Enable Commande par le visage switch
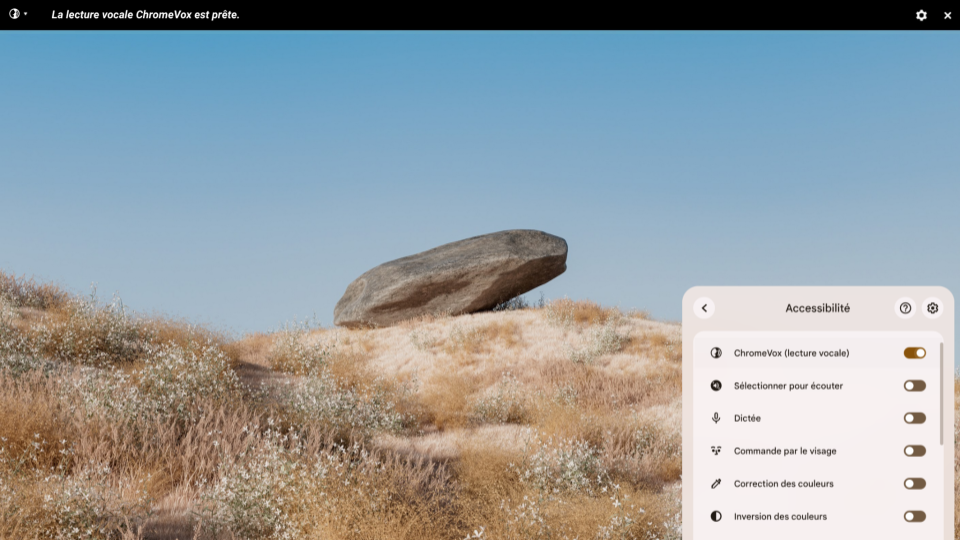Viewport: 960px width, 540px height. (914, 451)
